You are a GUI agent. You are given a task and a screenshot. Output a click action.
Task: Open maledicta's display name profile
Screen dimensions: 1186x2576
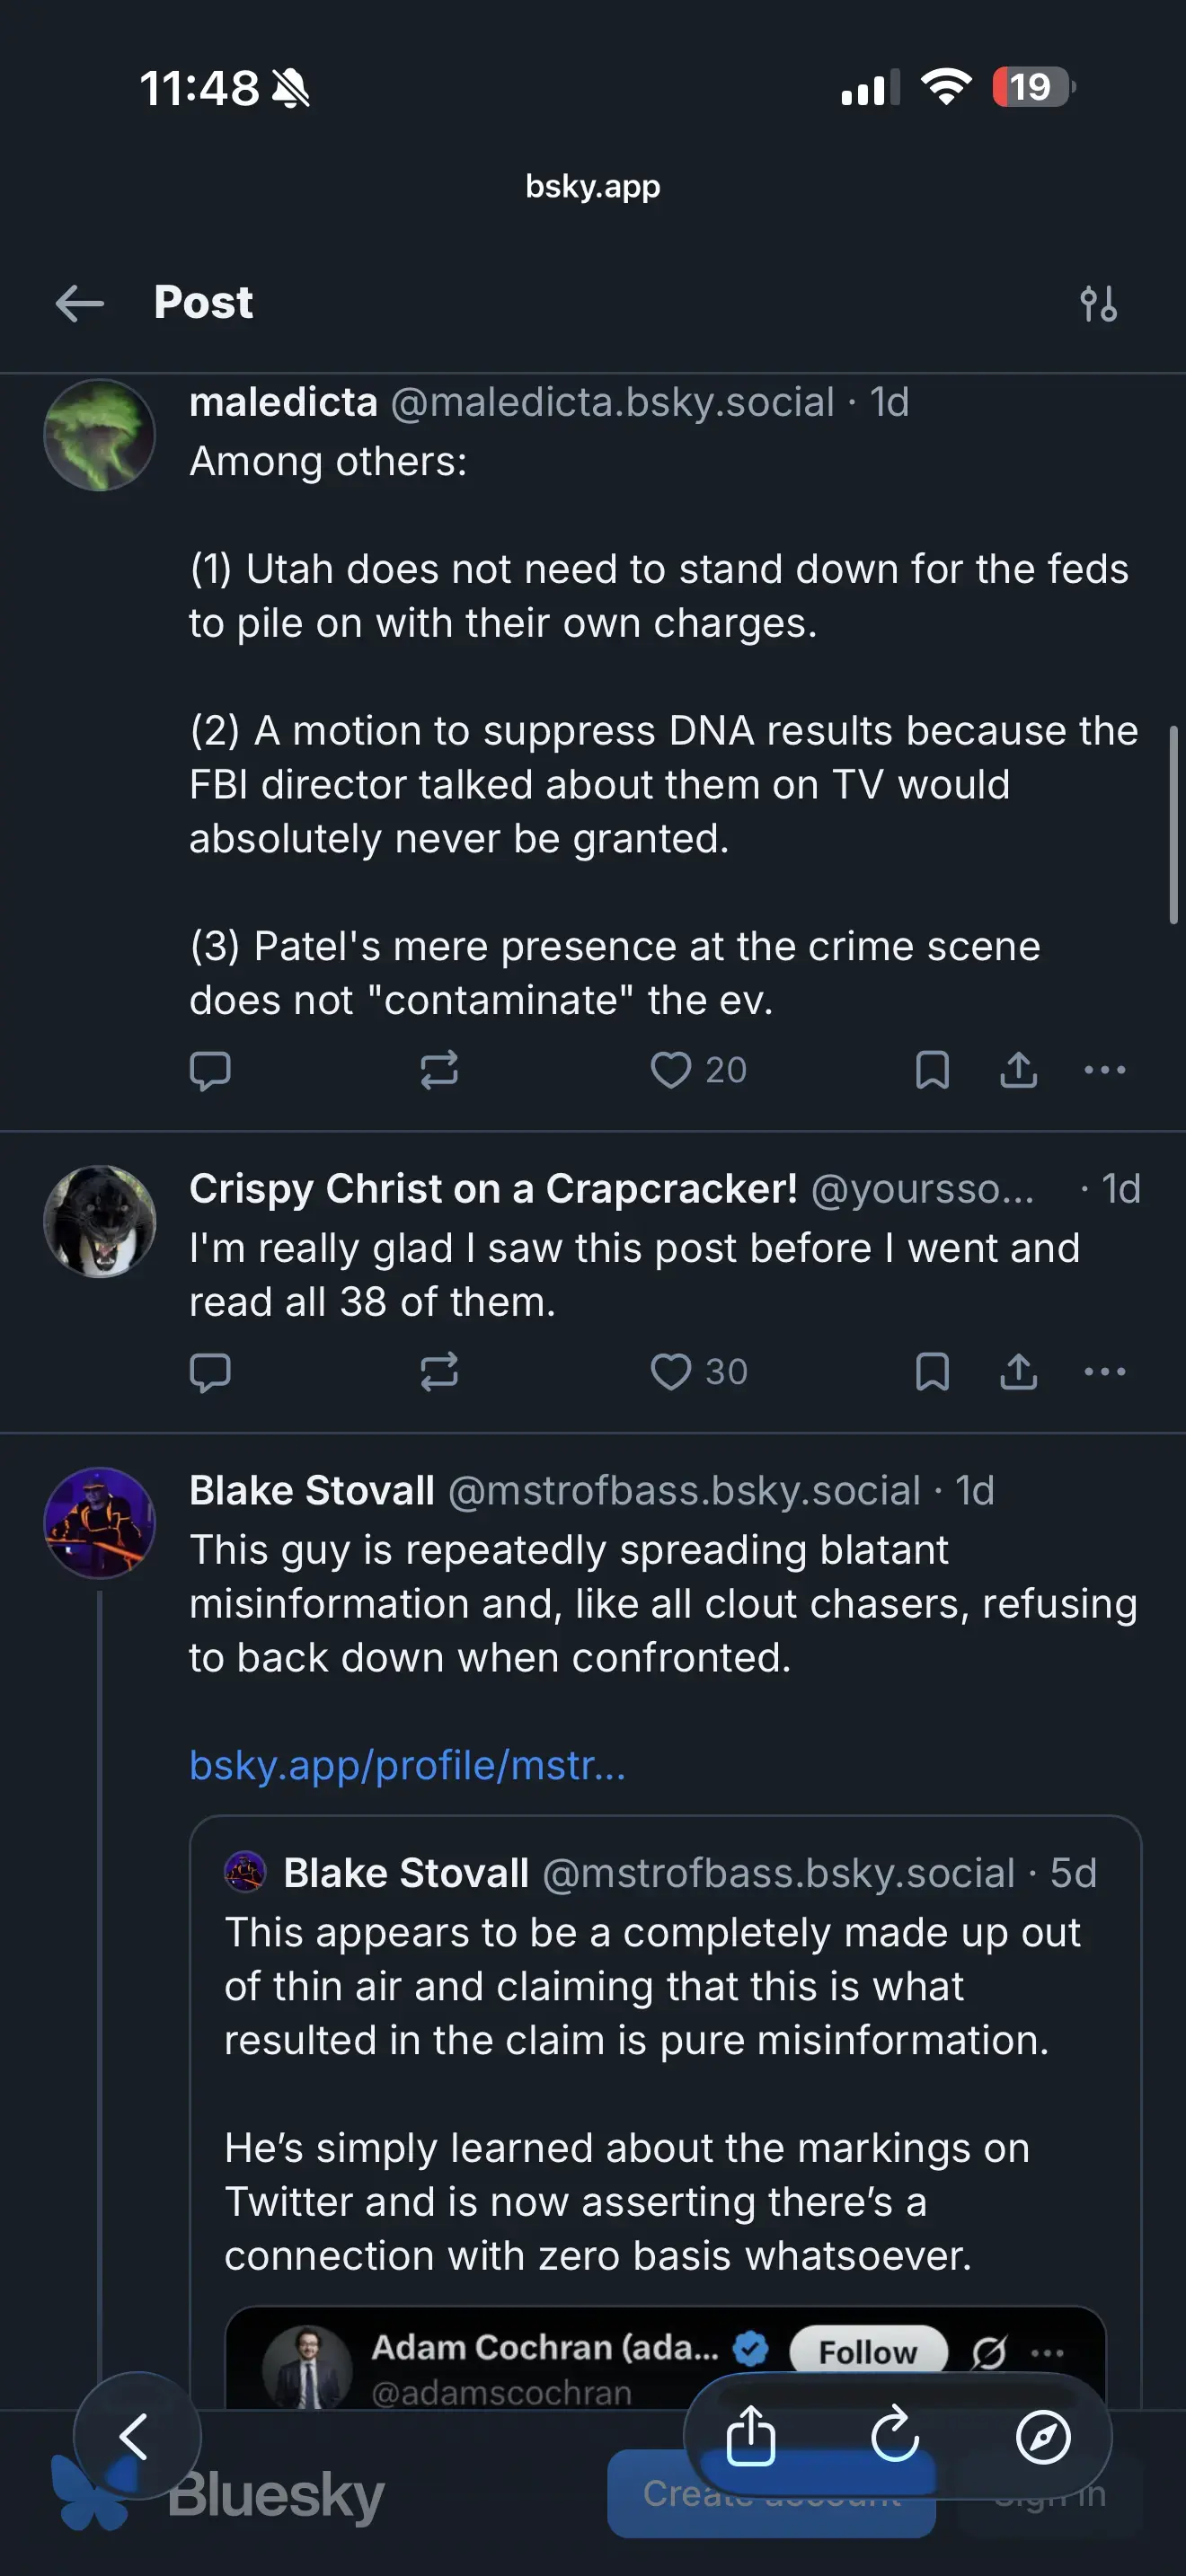pyautogui.click(x=283, y=402)
